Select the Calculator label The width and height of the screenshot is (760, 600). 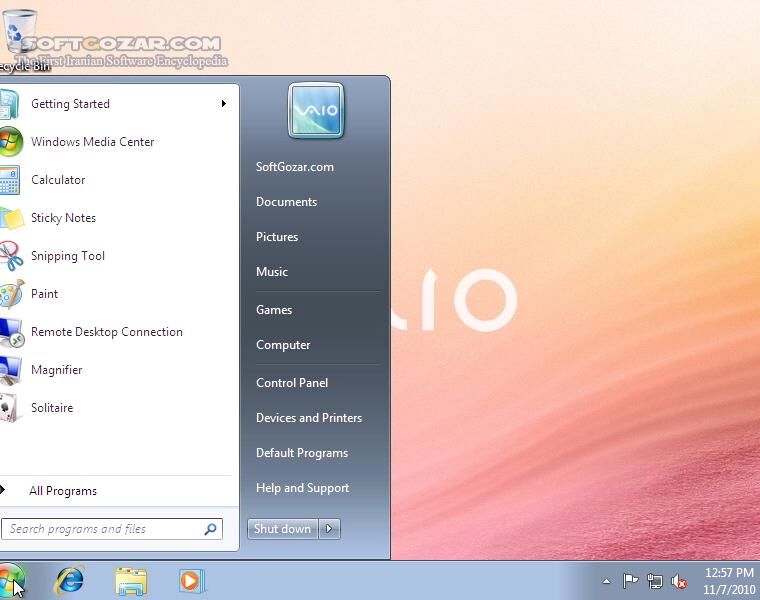coord(58,180)
